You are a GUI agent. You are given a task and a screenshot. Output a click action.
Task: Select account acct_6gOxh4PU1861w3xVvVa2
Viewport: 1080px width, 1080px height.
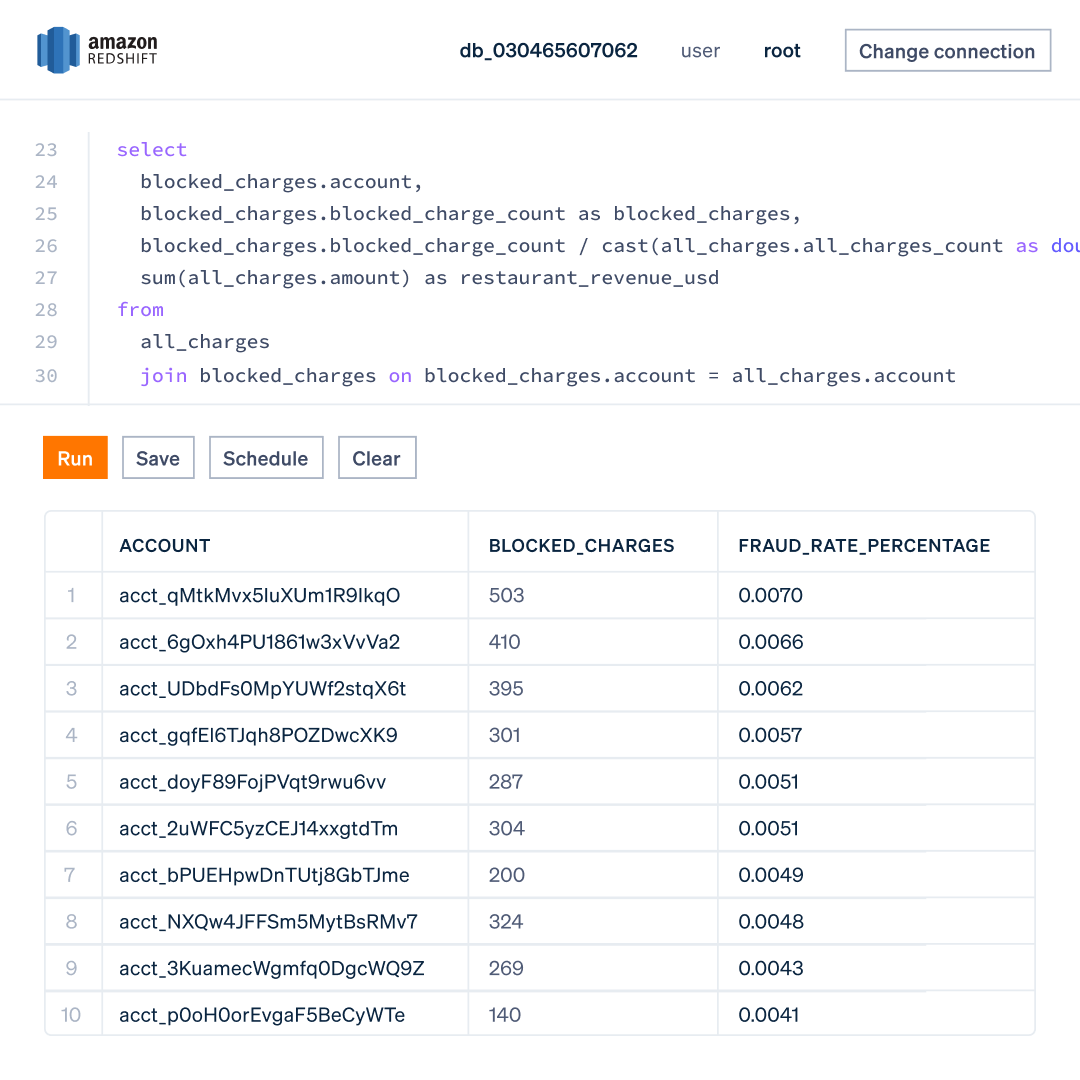(x=260, y=642)
